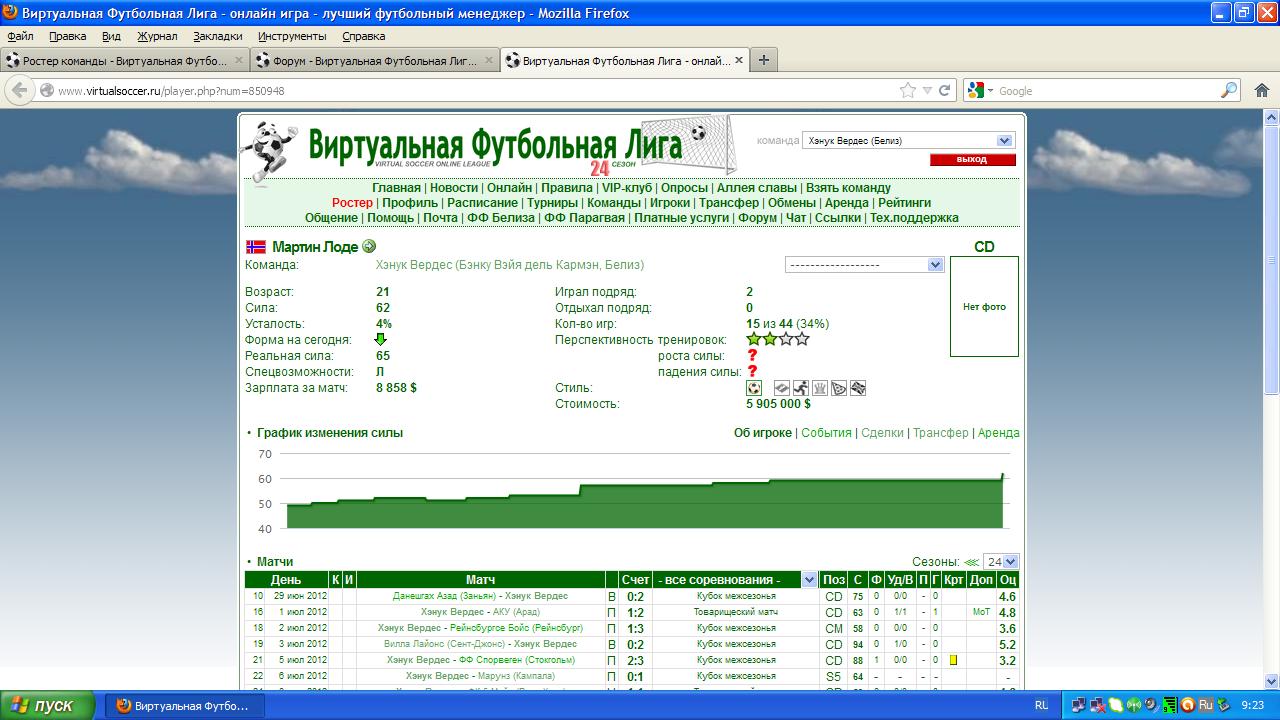Open the dashed dropdown beside the player photo
This screenshot has height=720, width=1280.
click(865, 265)
